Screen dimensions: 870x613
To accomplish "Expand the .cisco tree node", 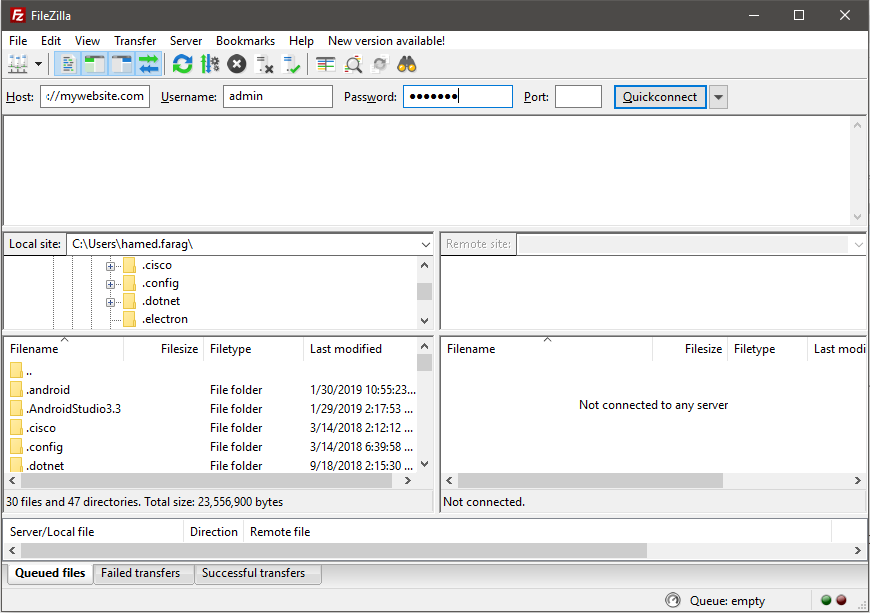I will coord(110,266).
